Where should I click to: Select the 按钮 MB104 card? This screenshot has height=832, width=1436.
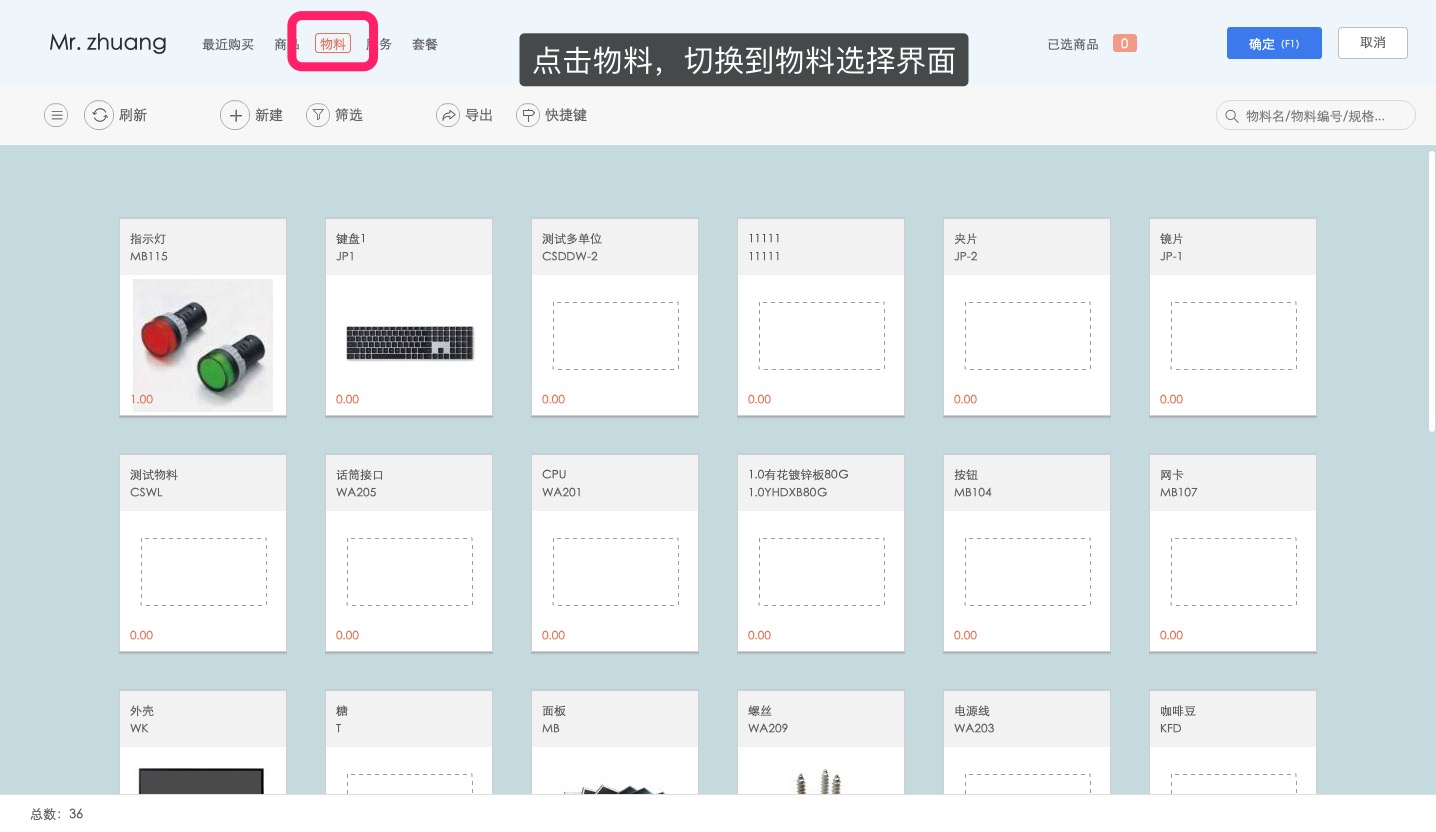point(1027,553)
